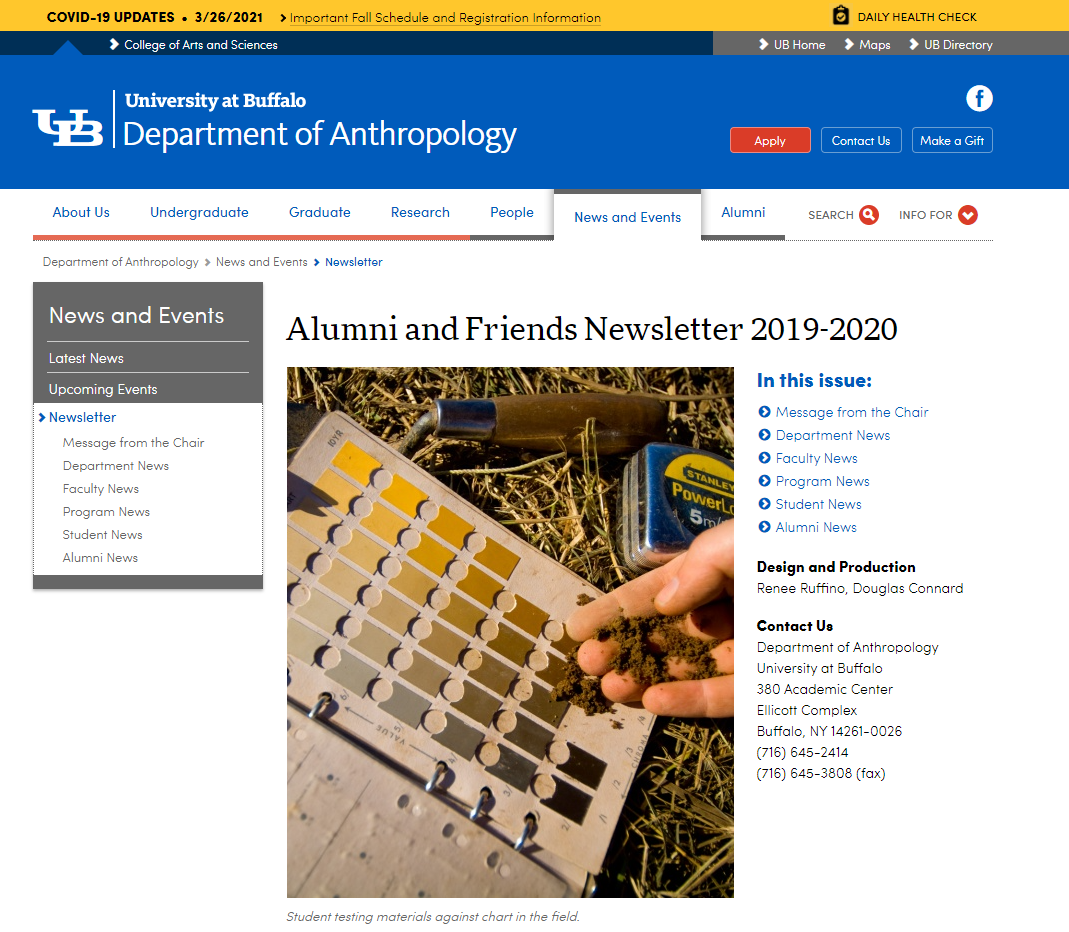Open the Daily Health Check icon
The width and height of the screenshot is (1069, 932).
pyautogui.click(x=841, y=16)
